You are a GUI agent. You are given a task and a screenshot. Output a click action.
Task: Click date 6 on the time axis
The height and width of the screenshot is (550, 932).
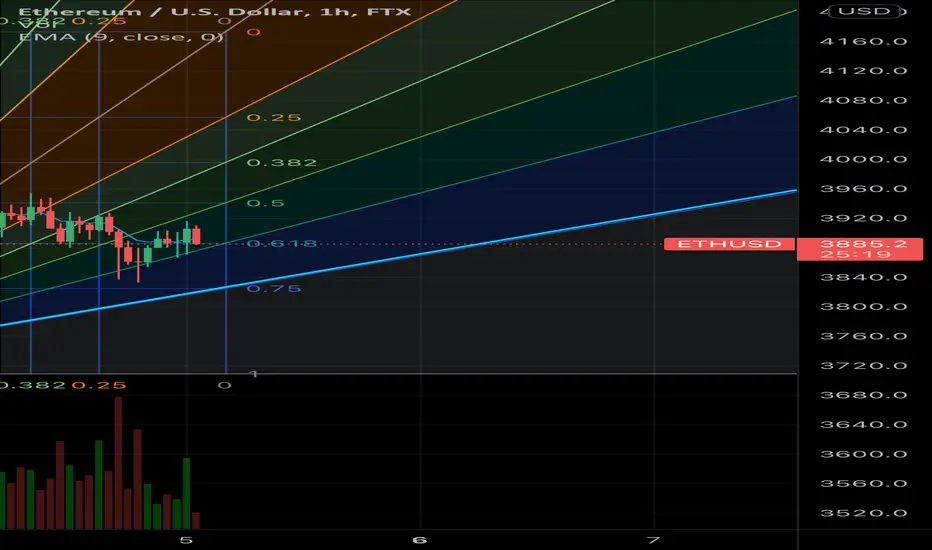[420, 540]
